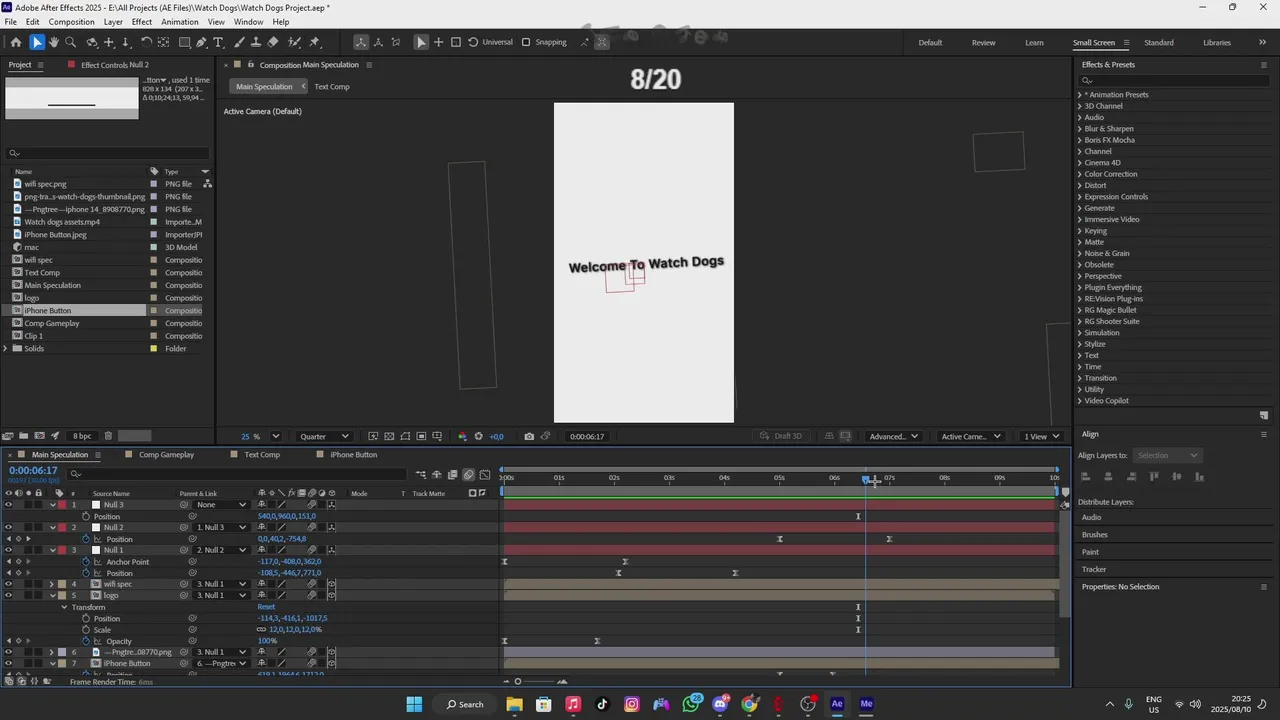Viewport: 1280px width, 720px height.
Task: Toggle Position stopwatch under Null 3
Action: pyautogui.click(x=86, y=517)
